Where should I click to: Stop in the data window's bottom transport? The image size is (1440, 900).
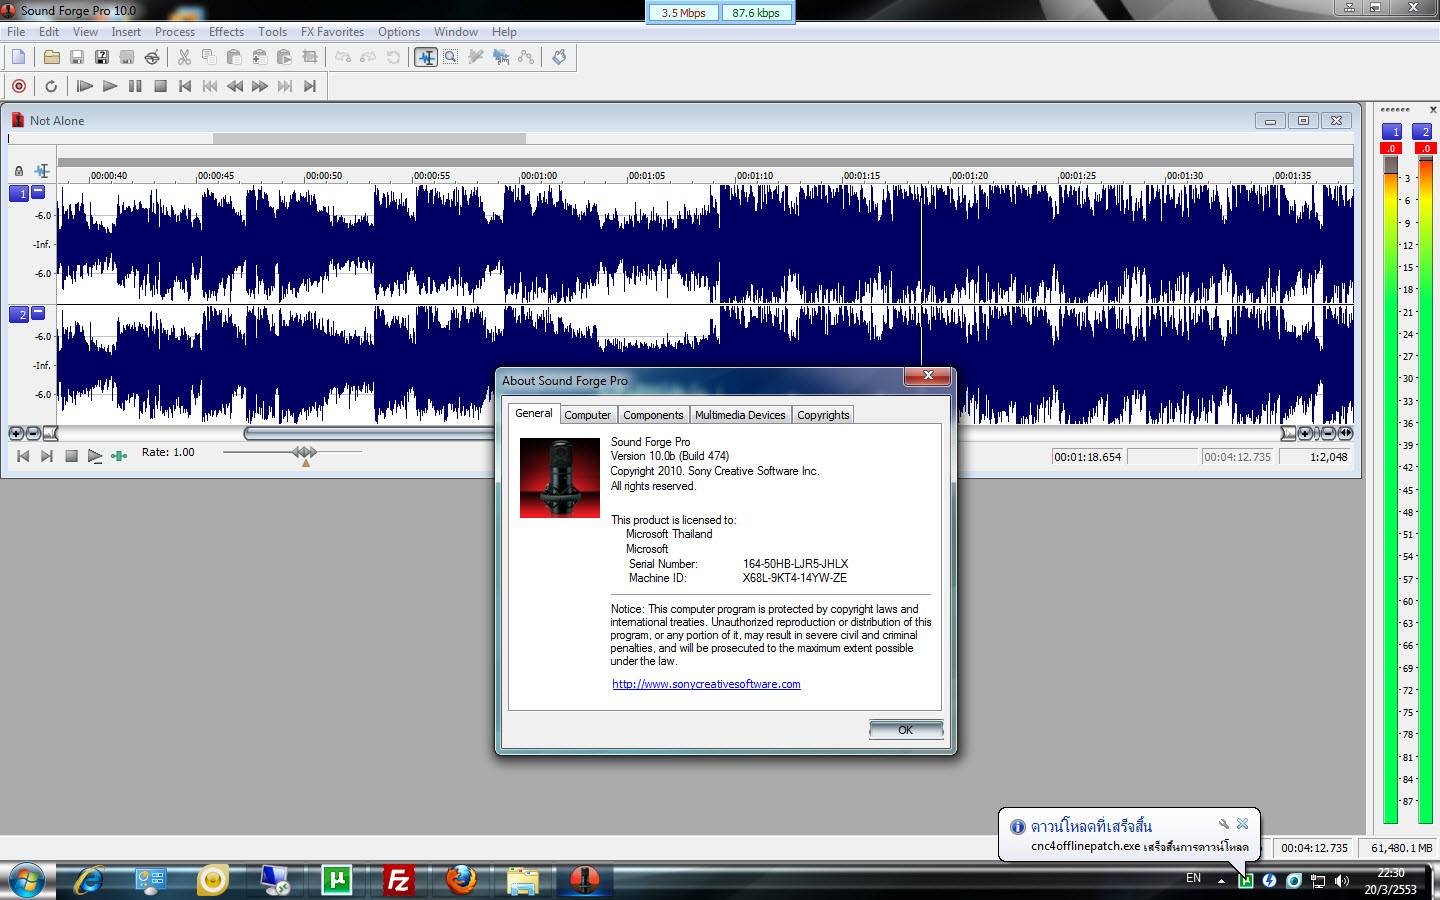(71, 456)
